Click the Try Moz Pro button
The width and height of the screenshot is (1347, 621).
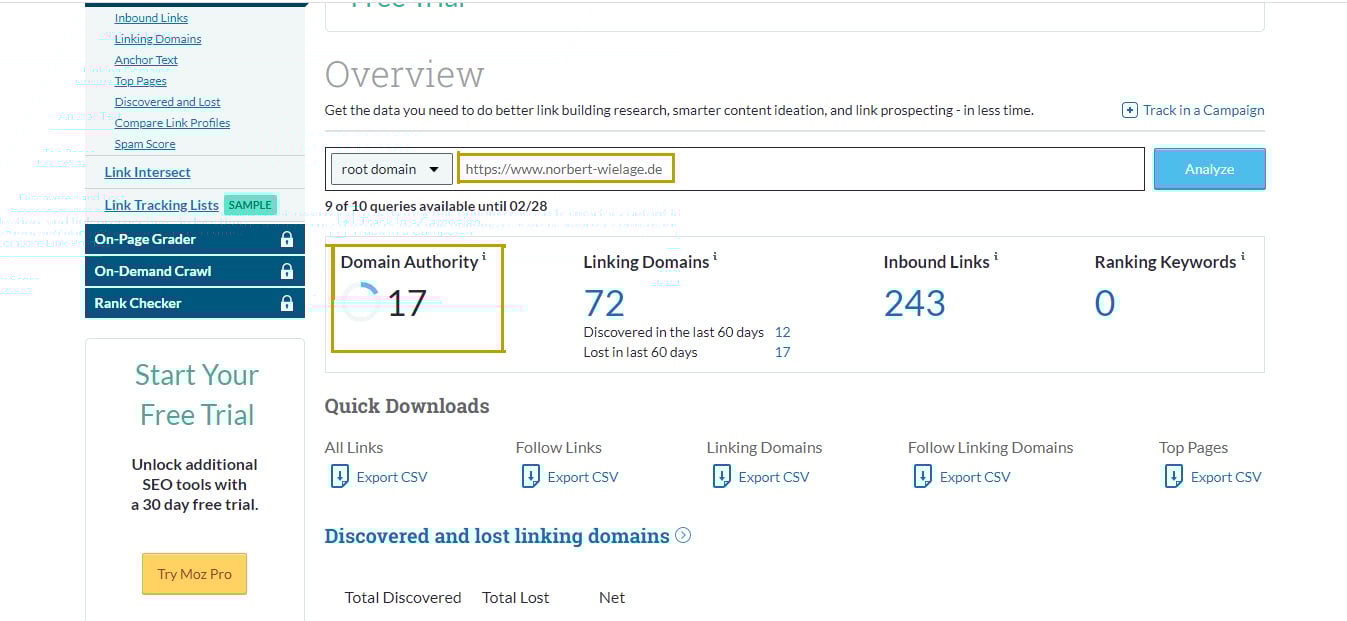click(x=194, y=573)
